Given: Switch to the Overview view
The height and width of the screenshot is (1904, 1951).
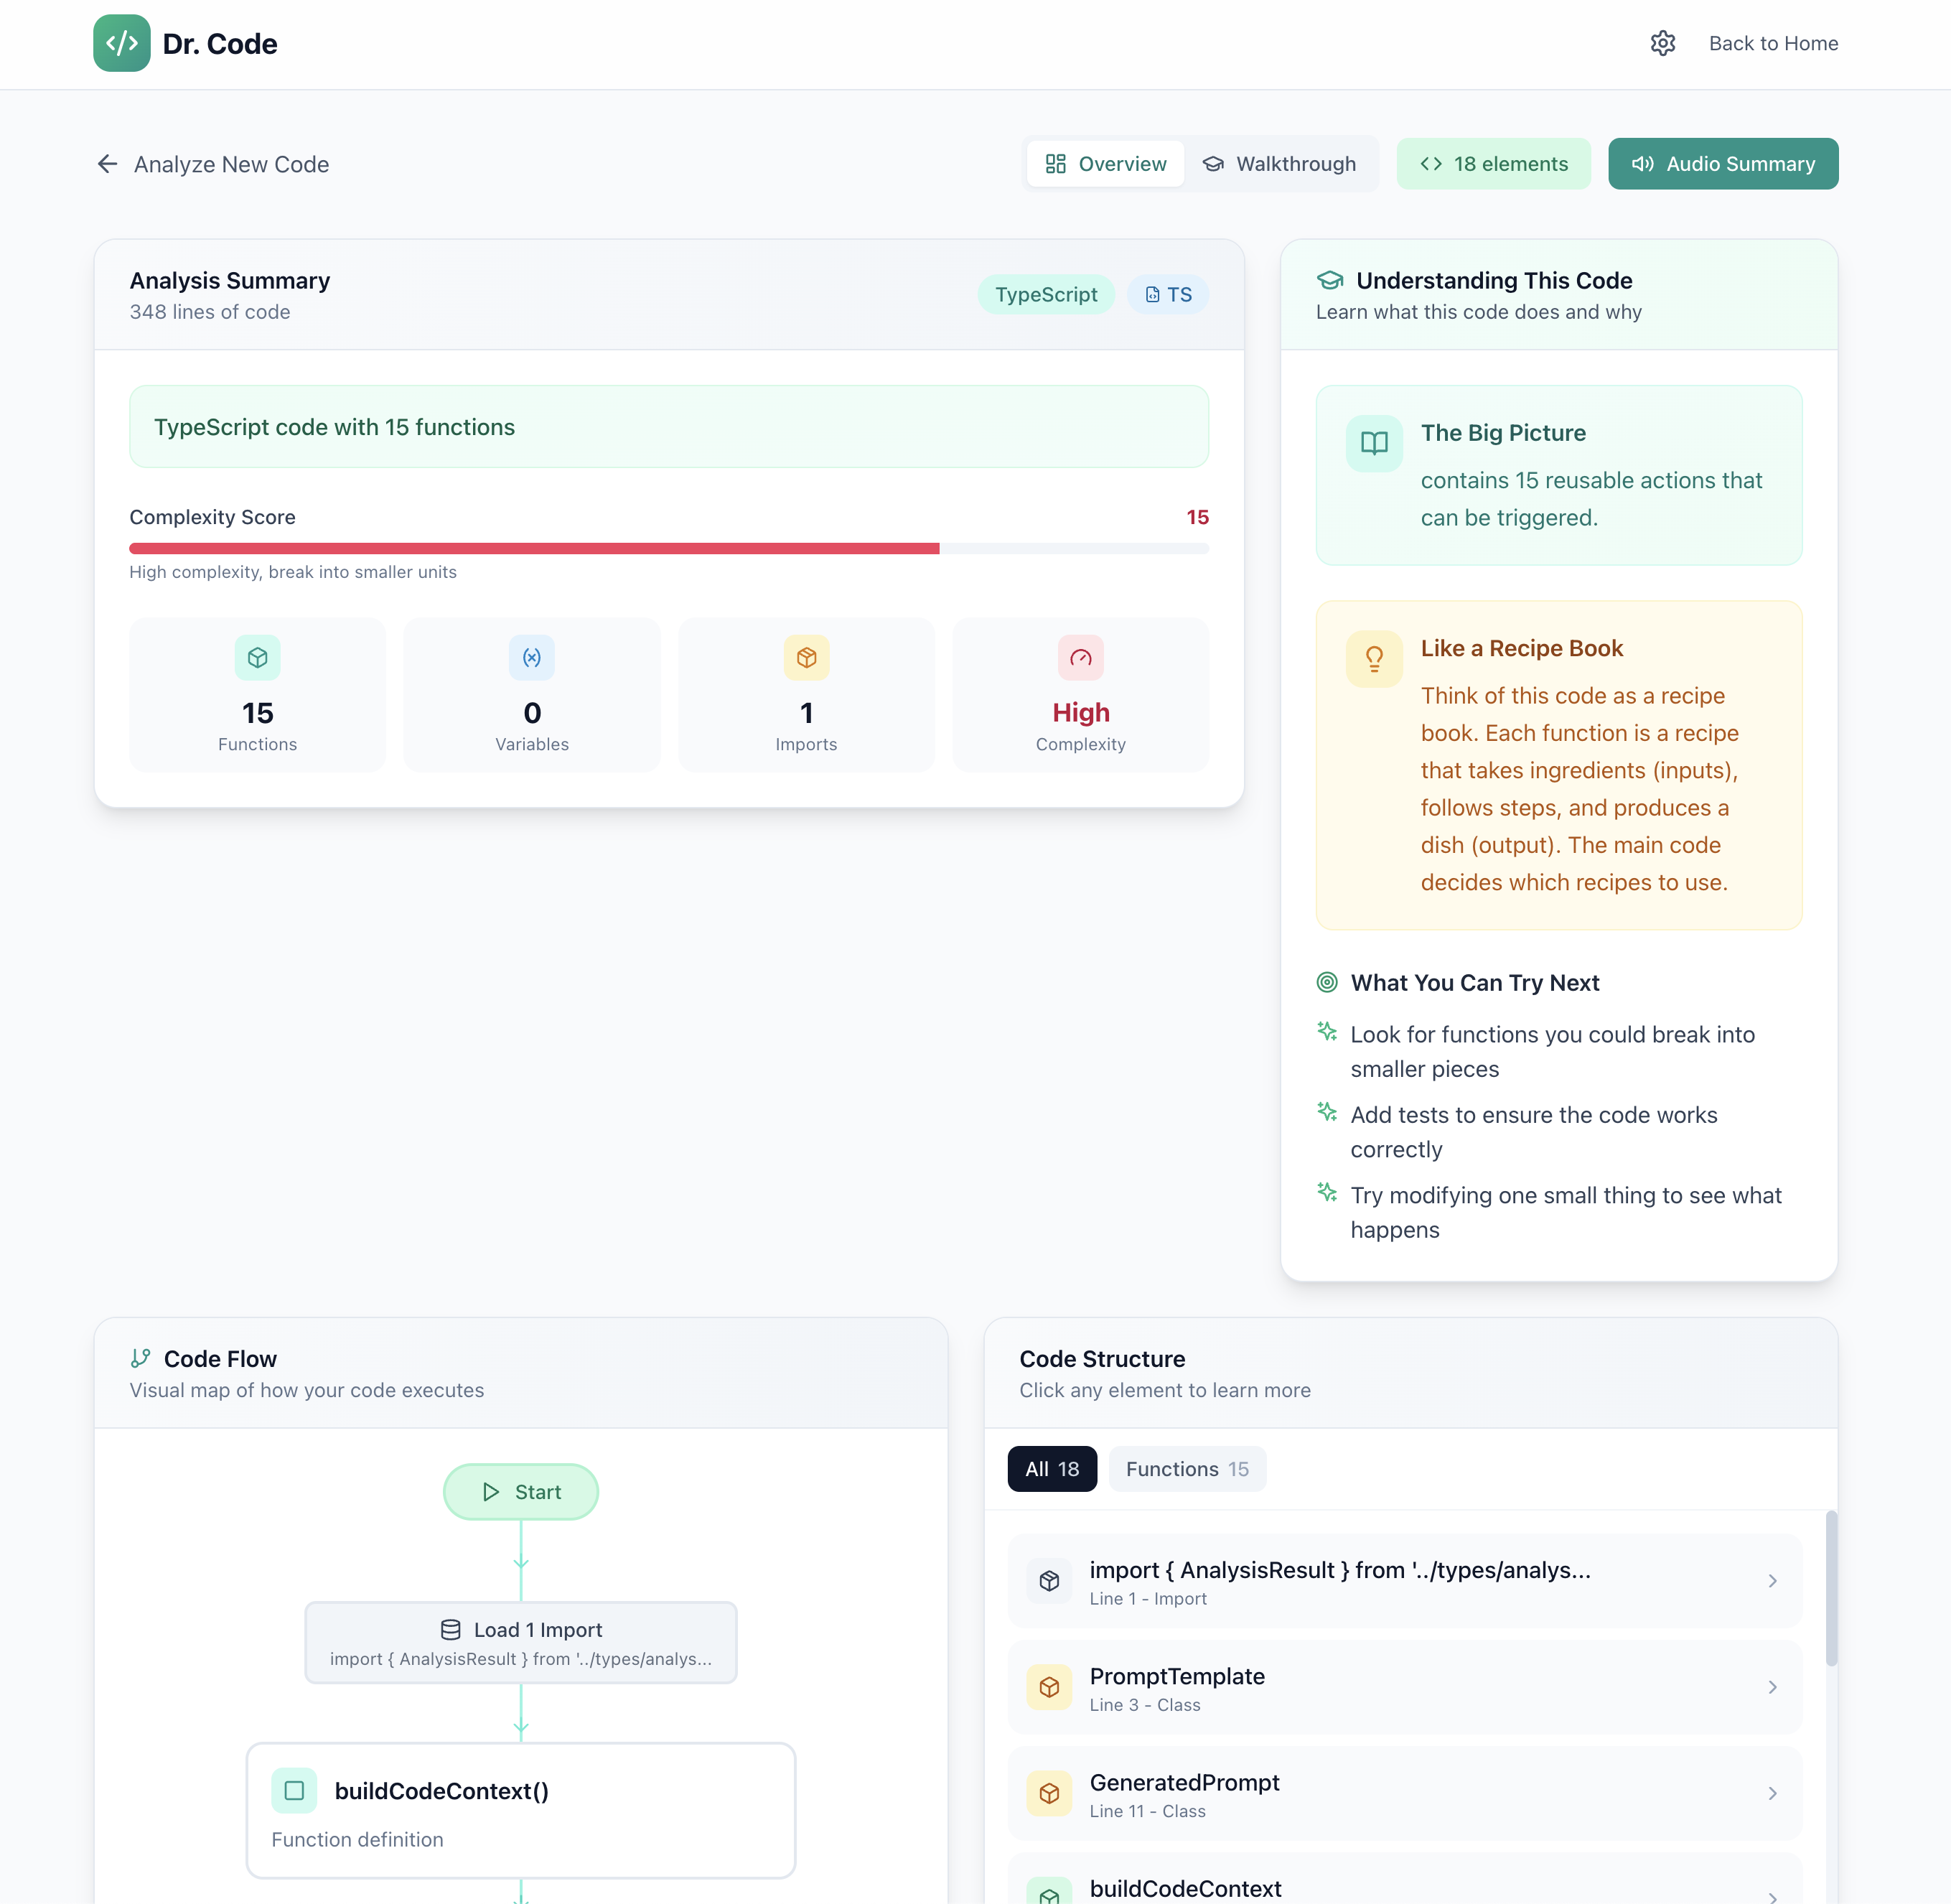Looking at the screenshot, I should tap(1106, 164).
